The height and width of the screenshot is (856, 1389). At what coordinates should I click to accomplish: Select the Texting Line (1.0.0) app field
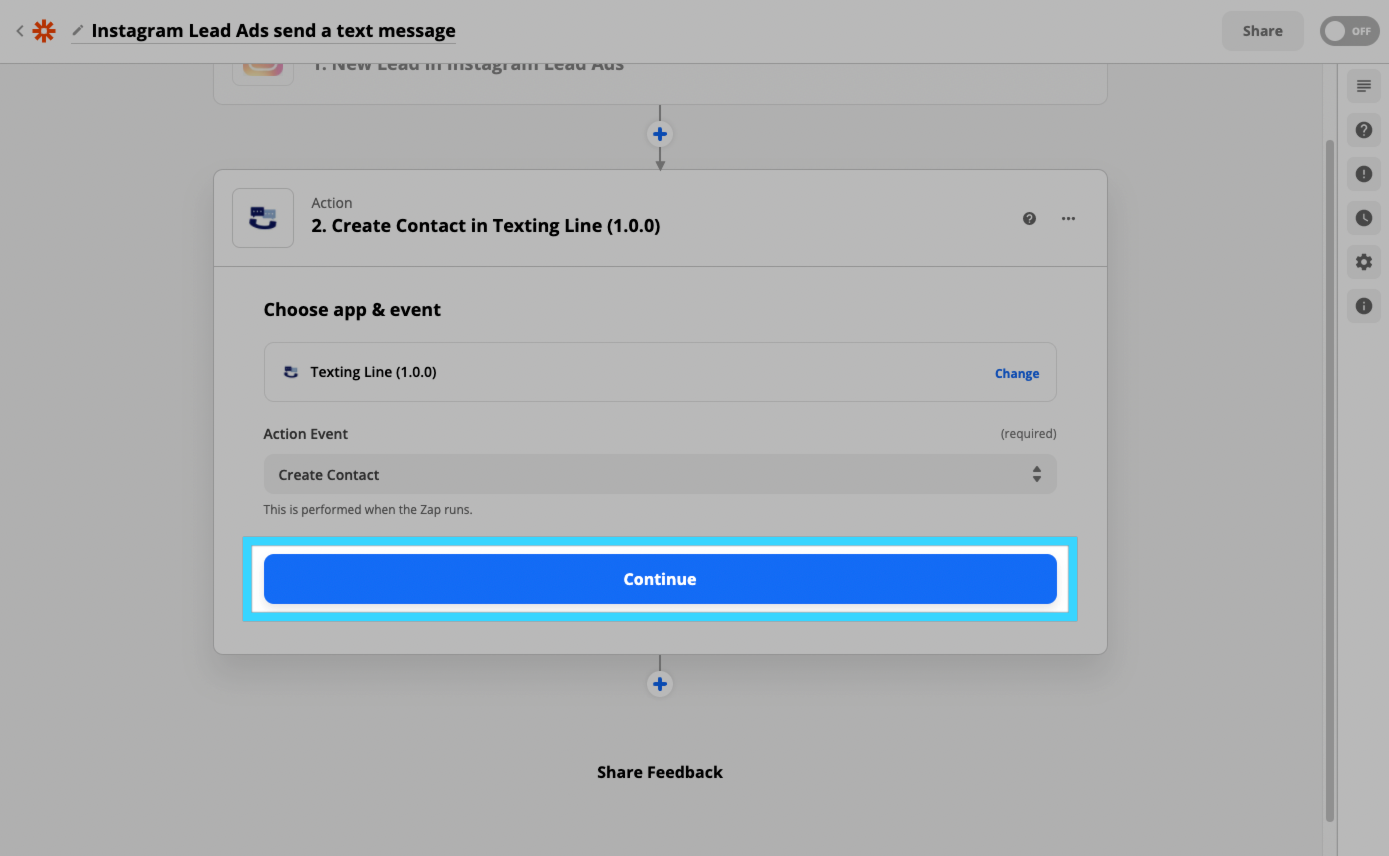pos(660,372)
